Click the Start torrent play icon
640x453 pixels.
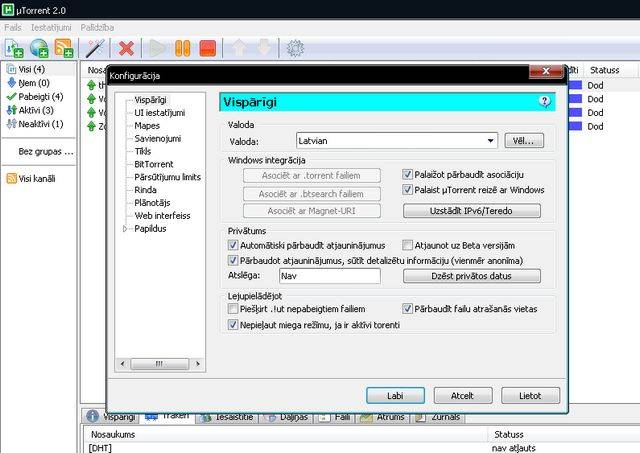(157, 48)
